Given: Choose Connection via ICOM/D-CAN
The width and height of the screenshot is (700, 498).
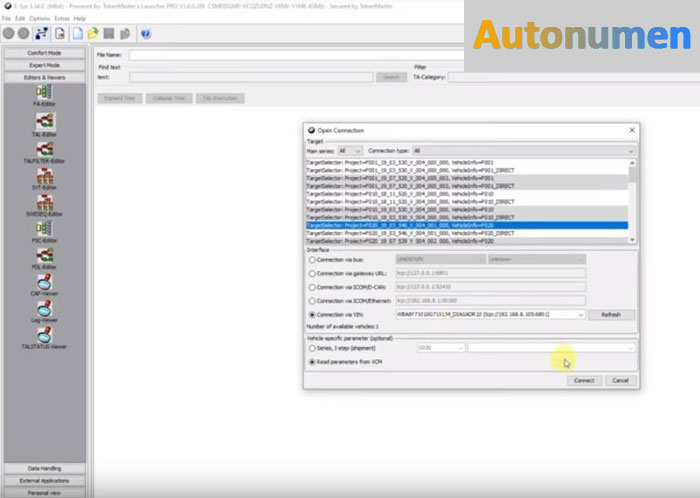Looking at the screenshot, I should coord(312,287).
